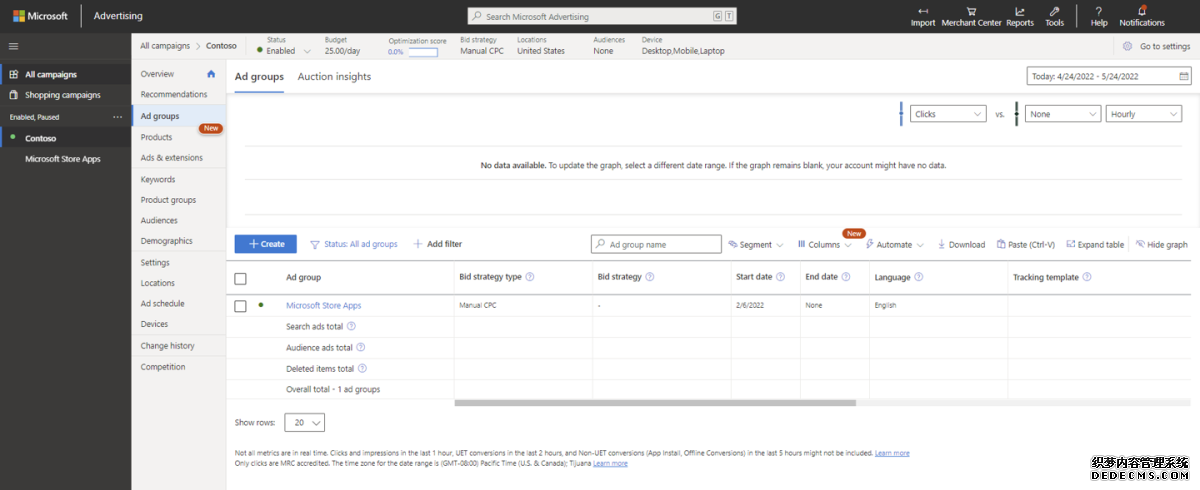This screenshot has width=1200, height=490.
Task: Click the Shopping campaigns bag icon
Action: [x=13, y=95]
